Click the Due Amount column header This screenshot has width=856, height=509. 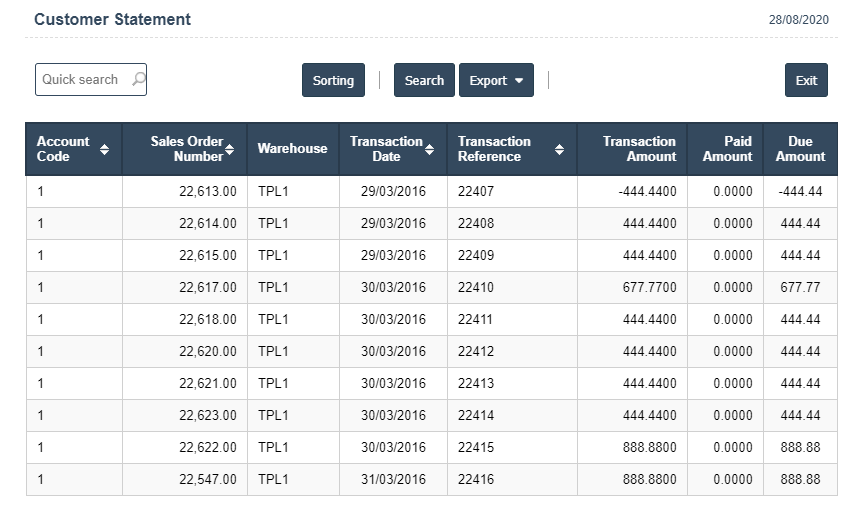800,149
